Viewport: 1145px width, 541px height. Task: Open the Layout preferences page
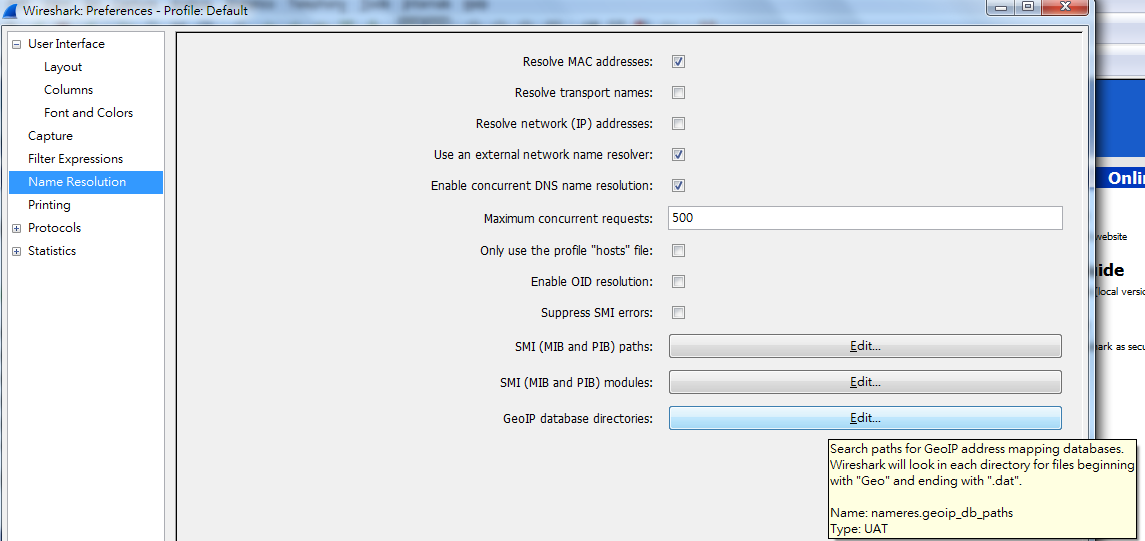(x=63, y=67)
